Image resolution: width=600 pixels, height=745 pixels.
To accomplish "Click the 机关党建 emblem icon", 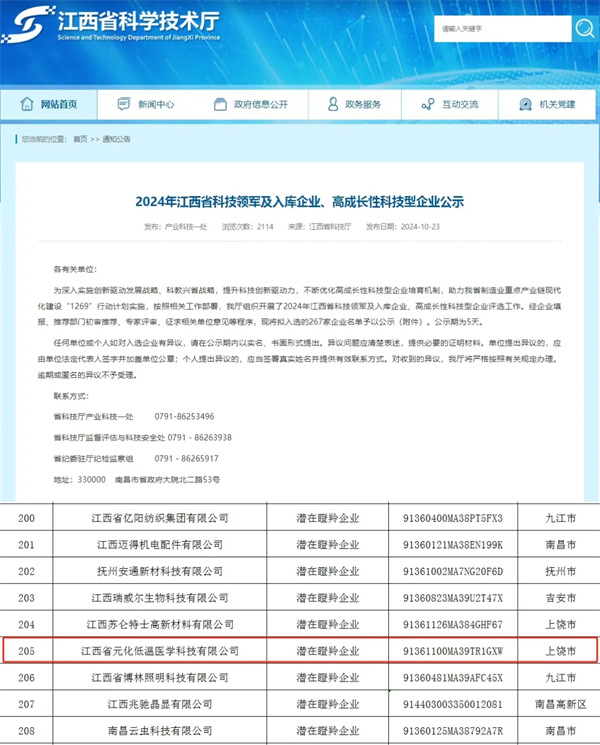I will click(x=525, y=104).
